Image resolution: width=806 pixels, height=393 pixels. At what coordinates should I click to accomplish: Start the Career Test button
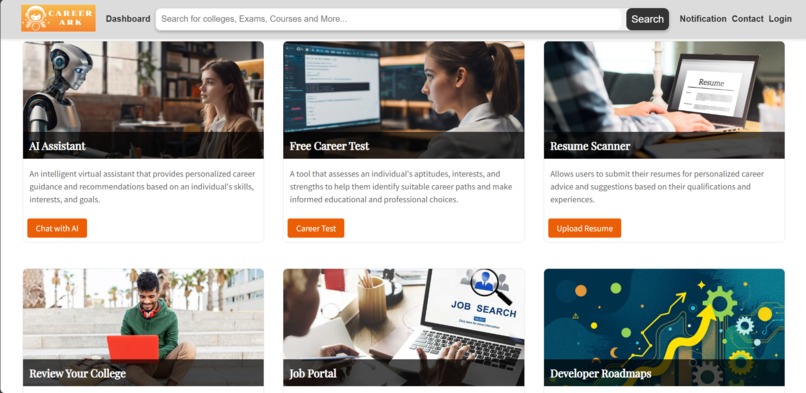(316, 228)
